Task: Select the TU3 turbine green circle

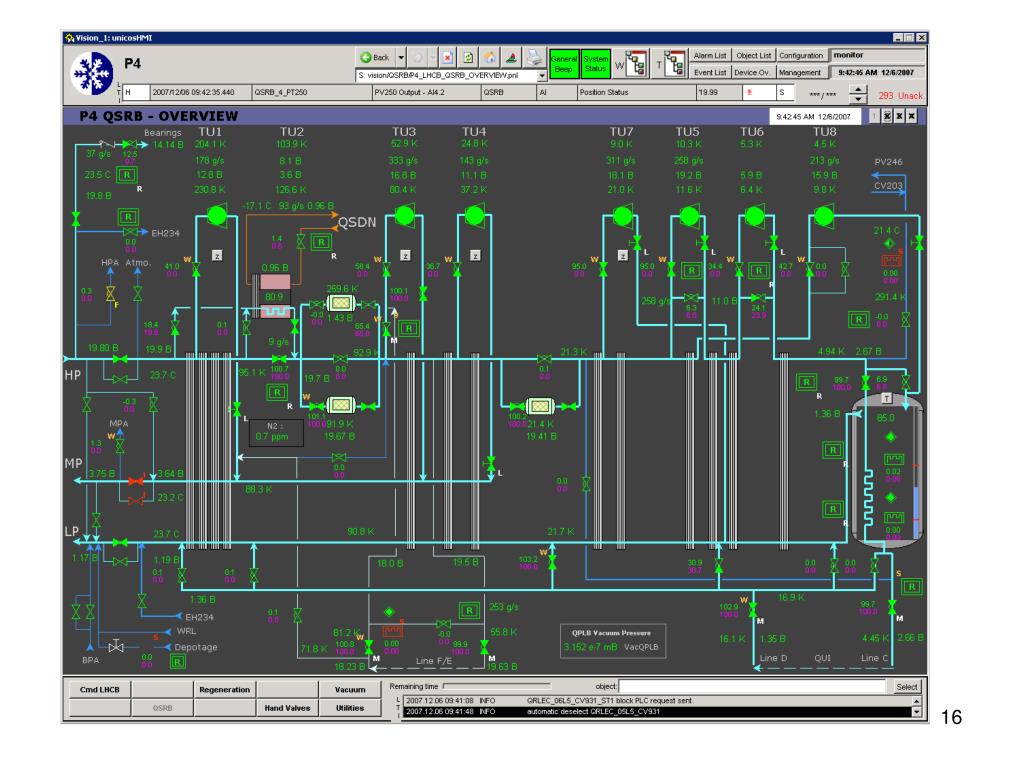Action: click(405, 215)
